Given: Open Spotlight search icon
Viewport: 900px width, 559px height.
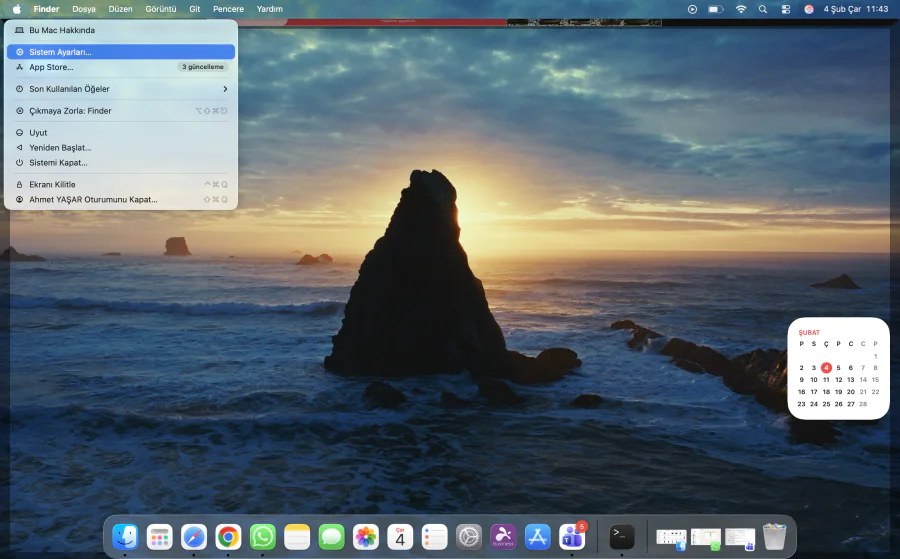Looking at the screenshot, I should [763, 9].
